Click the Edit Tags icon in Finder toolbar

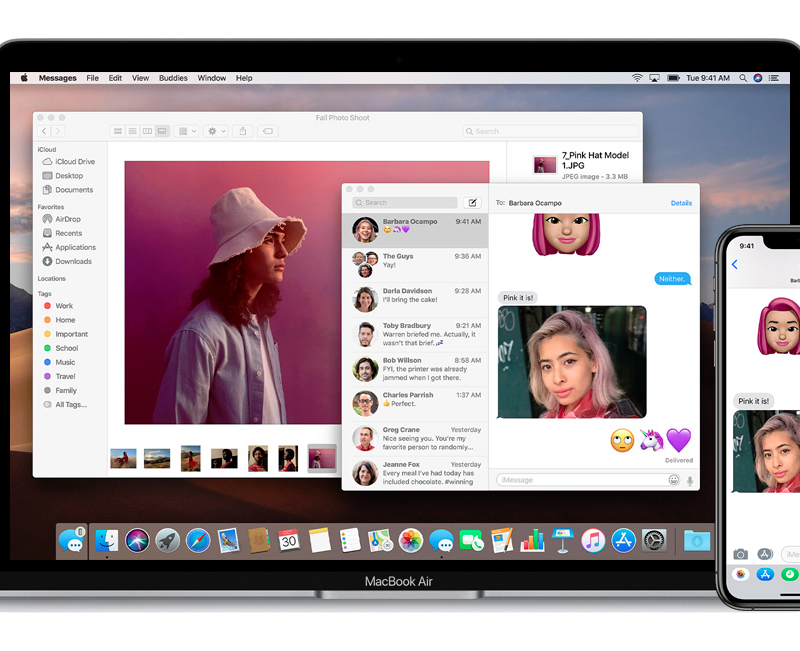(x=268, y=131)
